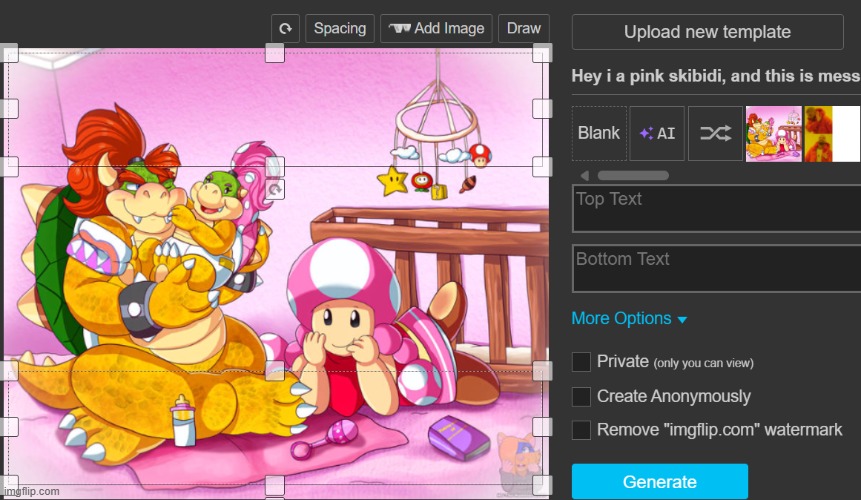This screenshot has height=500, width=861.
Task: Click the Top Text input field
Action: tap(708, 208)
